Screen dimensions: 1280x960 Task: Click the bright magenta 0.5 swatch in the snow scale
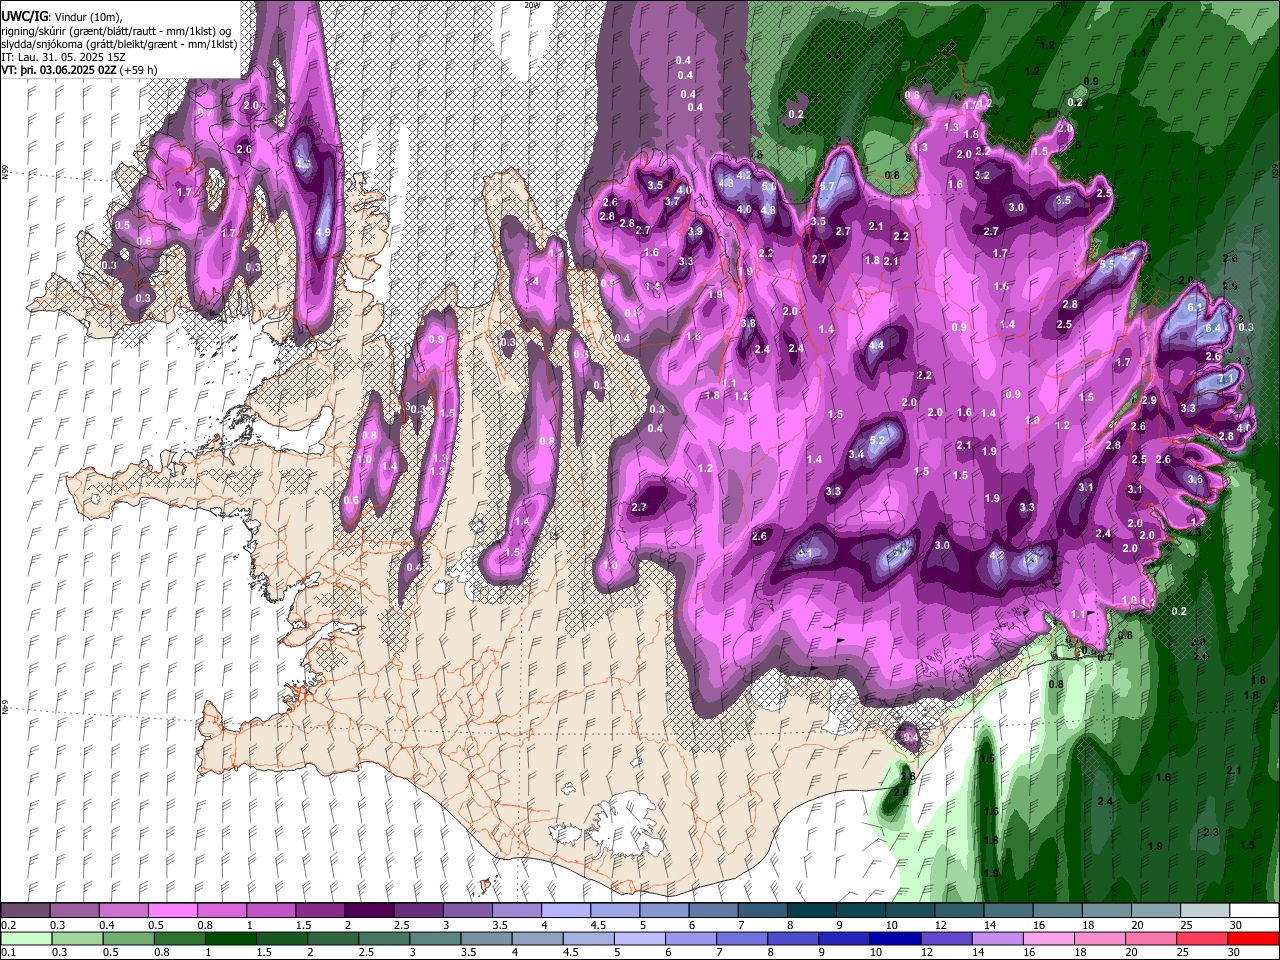[x=172, y=911]
